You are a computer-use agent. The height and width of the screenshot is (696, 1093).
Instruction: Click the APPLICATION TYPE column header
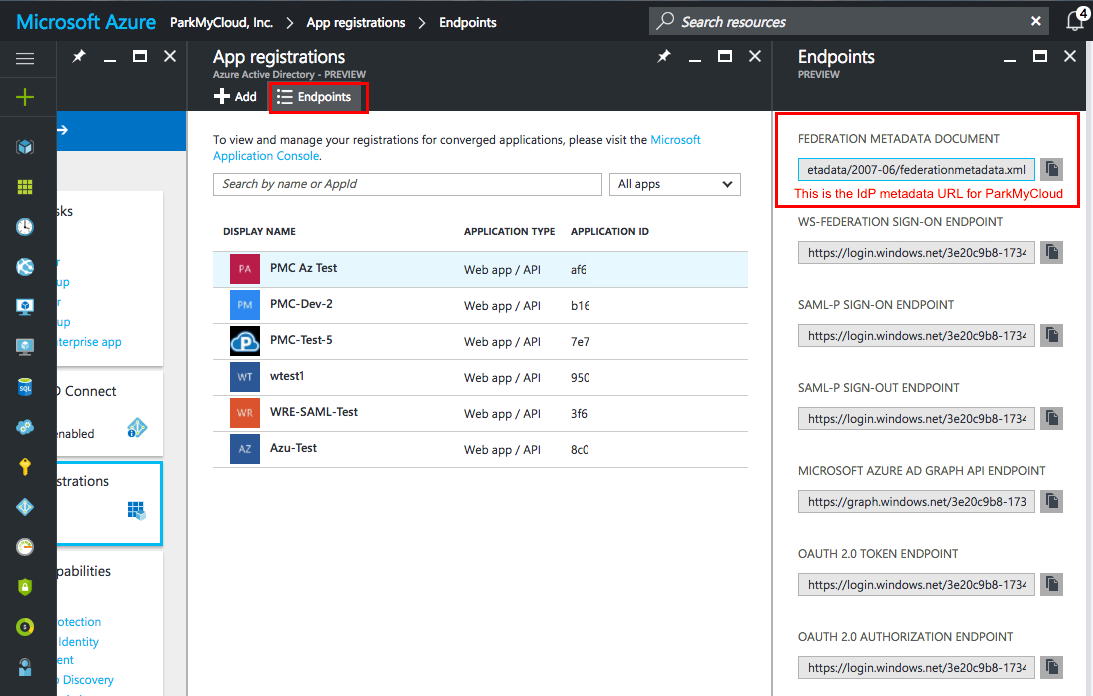click(510, 232)
